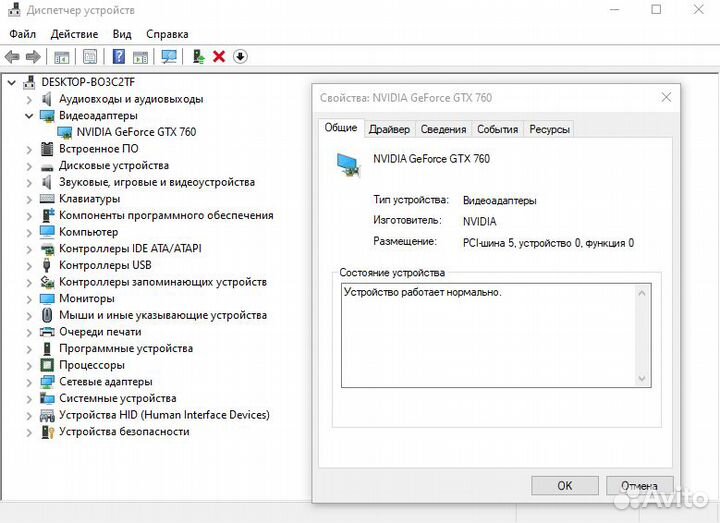The width and height of the screenshot is (720, 523).
Task: Select the Дисковые устройства tree item
Action: tap(114, 165)
